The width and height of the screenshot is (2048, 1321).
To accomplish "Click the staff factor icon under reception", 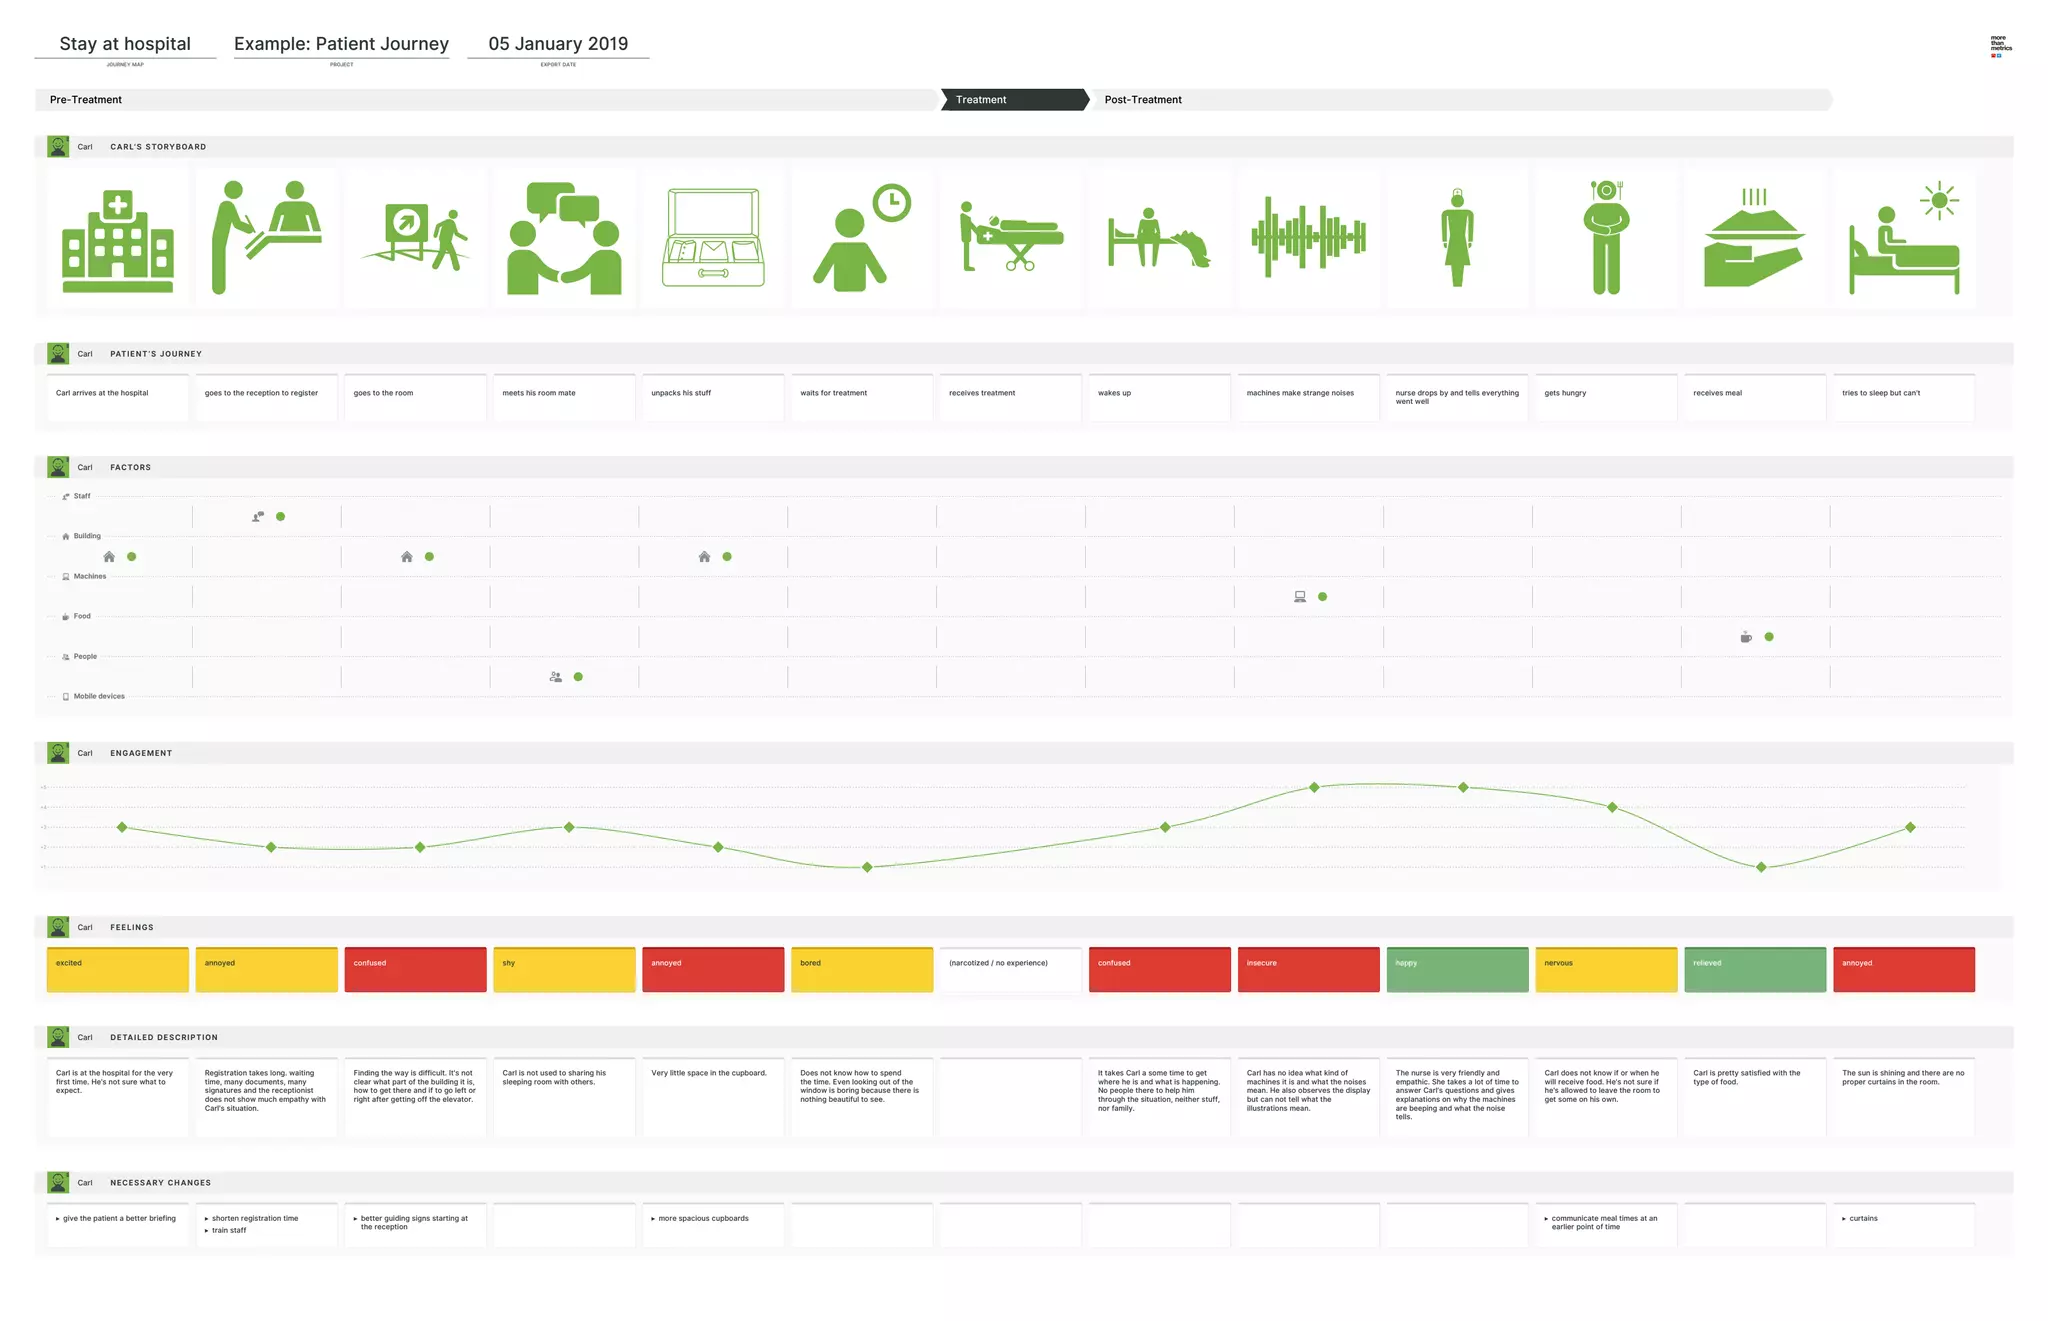I will click(x=258, y=517).
